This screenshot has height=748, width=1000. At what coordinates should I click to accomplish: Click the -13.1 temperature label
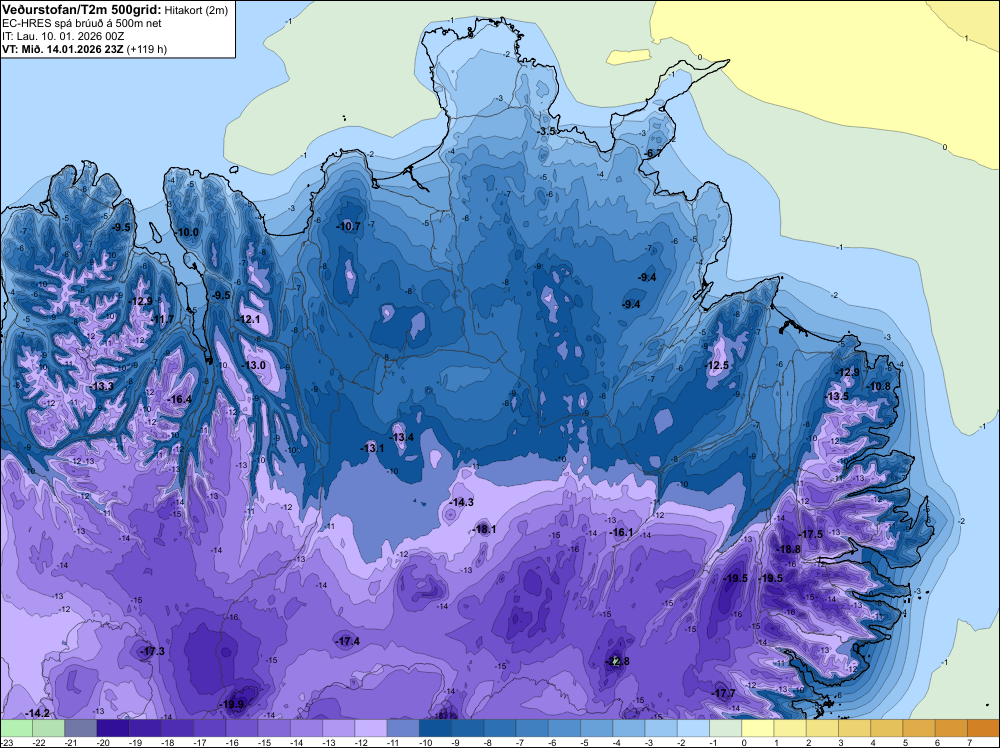pyautogui.click(x=372, y=448)
